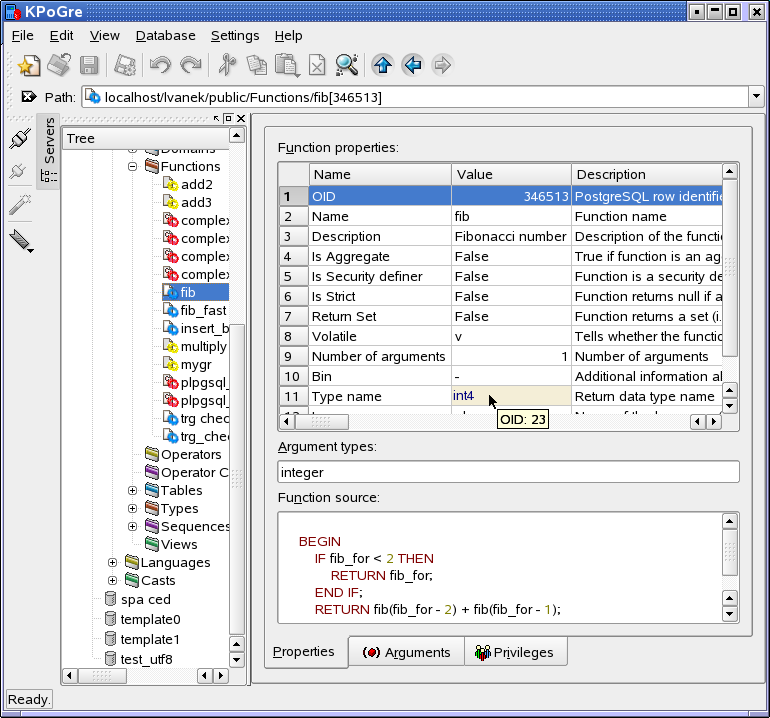Expand the Tables tree node
This screenshot has width=770, height=718.
(133, 491)
